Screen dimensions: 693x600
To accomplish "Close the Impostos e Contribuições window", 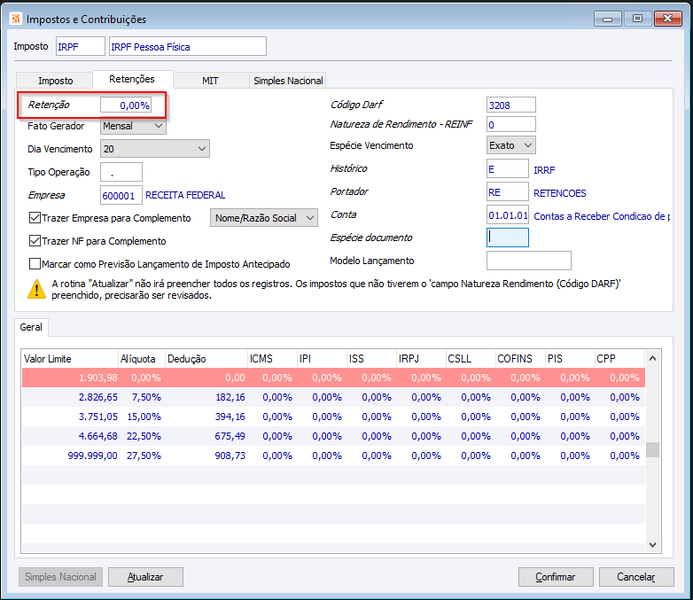I will point(667,19).
